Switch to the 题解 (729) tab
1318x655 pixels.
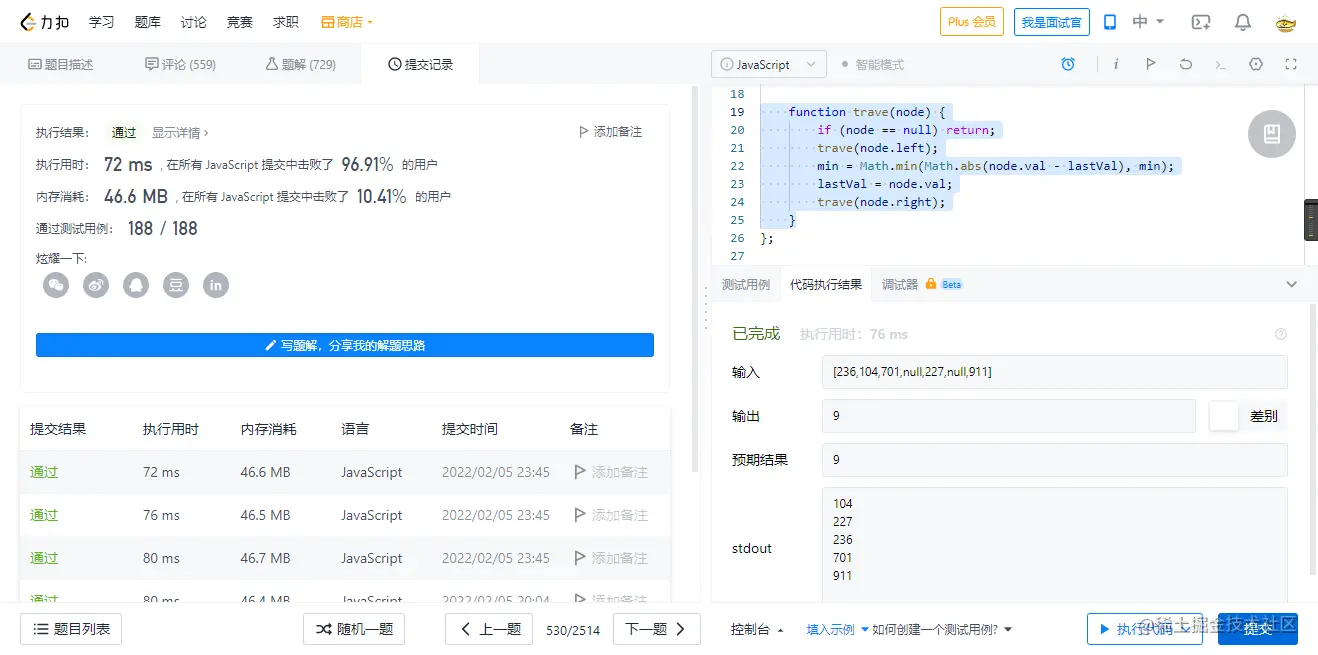point(300,64)
